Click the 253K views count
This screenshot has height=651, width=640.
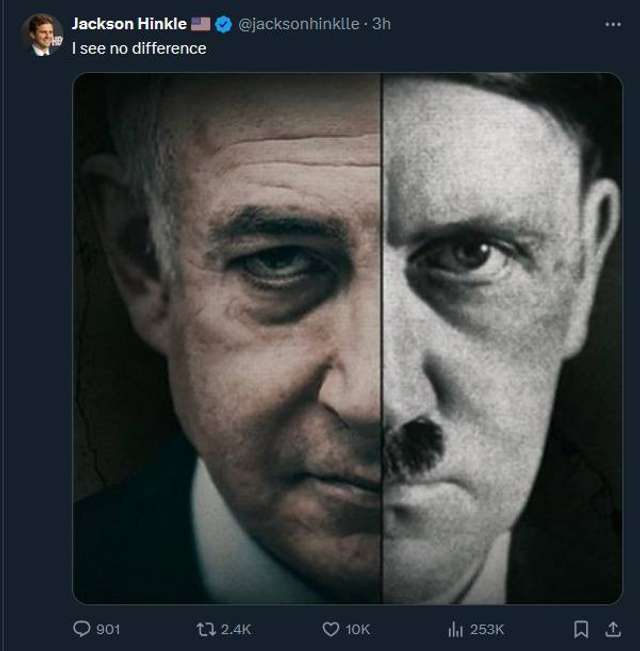point(487,629)
